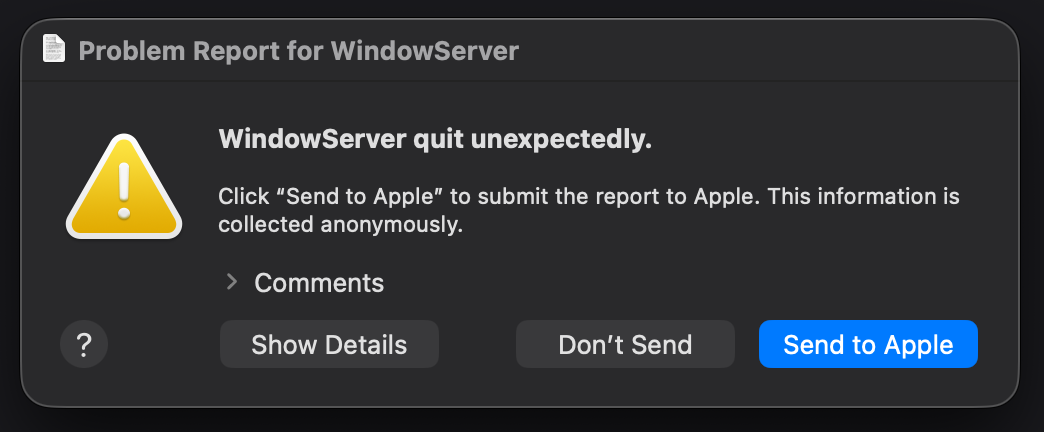
Task: Click the word "WindowServer" in the bold heading
Action: click(311, 140)
